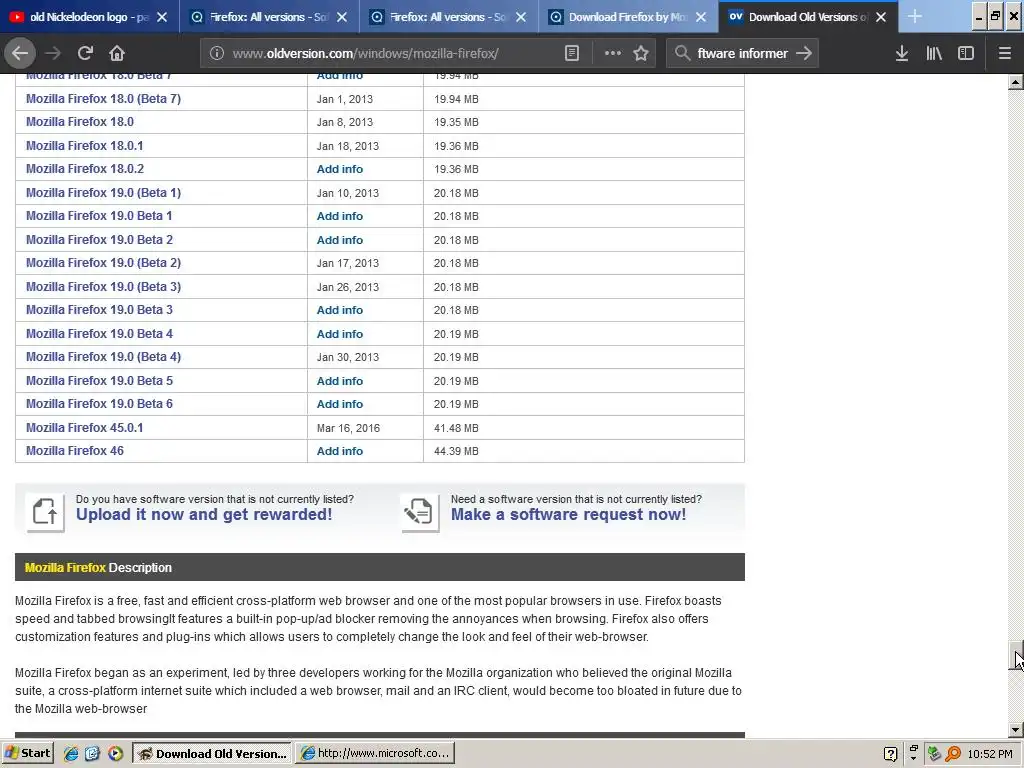The image size is (1024, 768).
Task: Toggle reader view in address bar
Action: (x=571, y=54)
